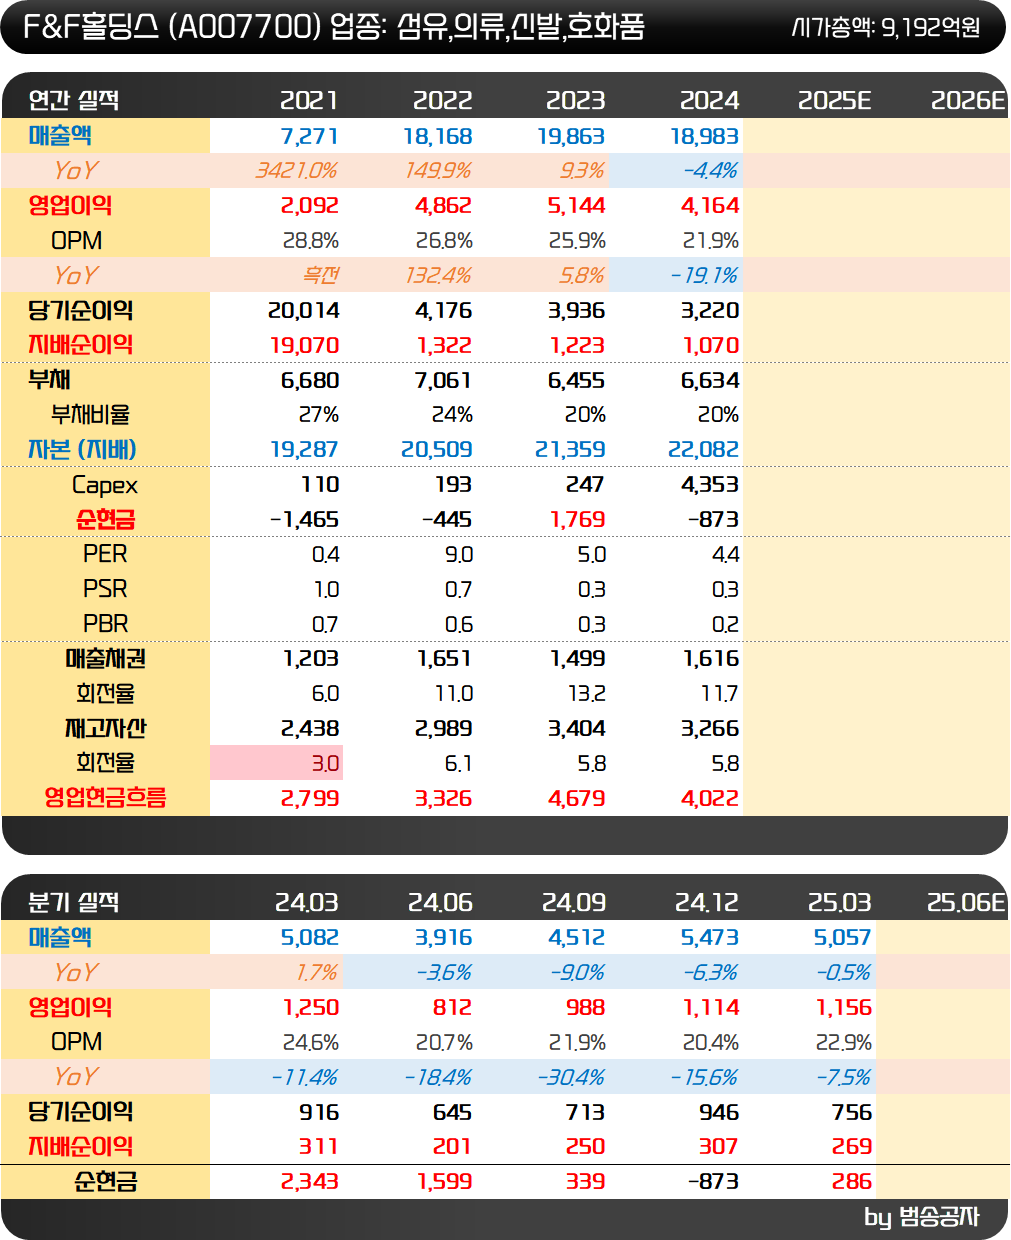
Task: Click the 2,343 quarterly 순현금 value
Action: [310, 1181]
